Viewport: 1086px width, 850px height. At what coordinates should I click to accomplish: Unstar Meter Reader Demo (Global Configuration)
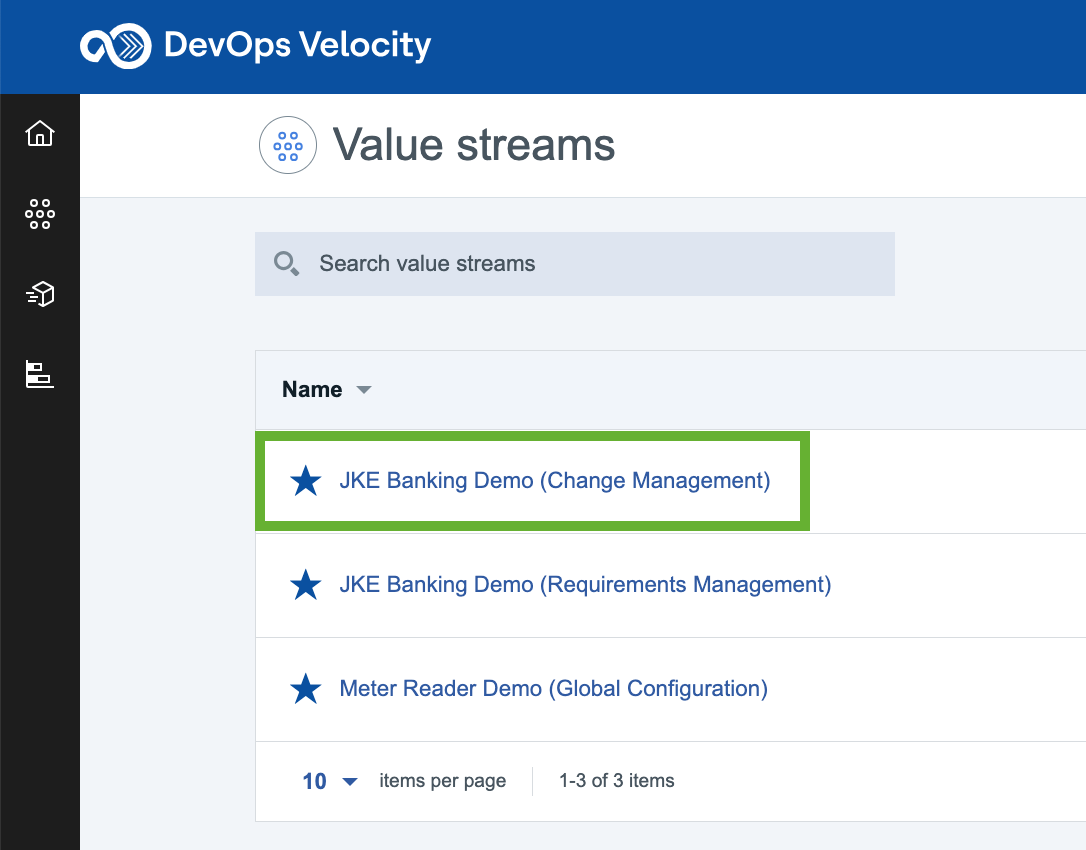[305, 689]
